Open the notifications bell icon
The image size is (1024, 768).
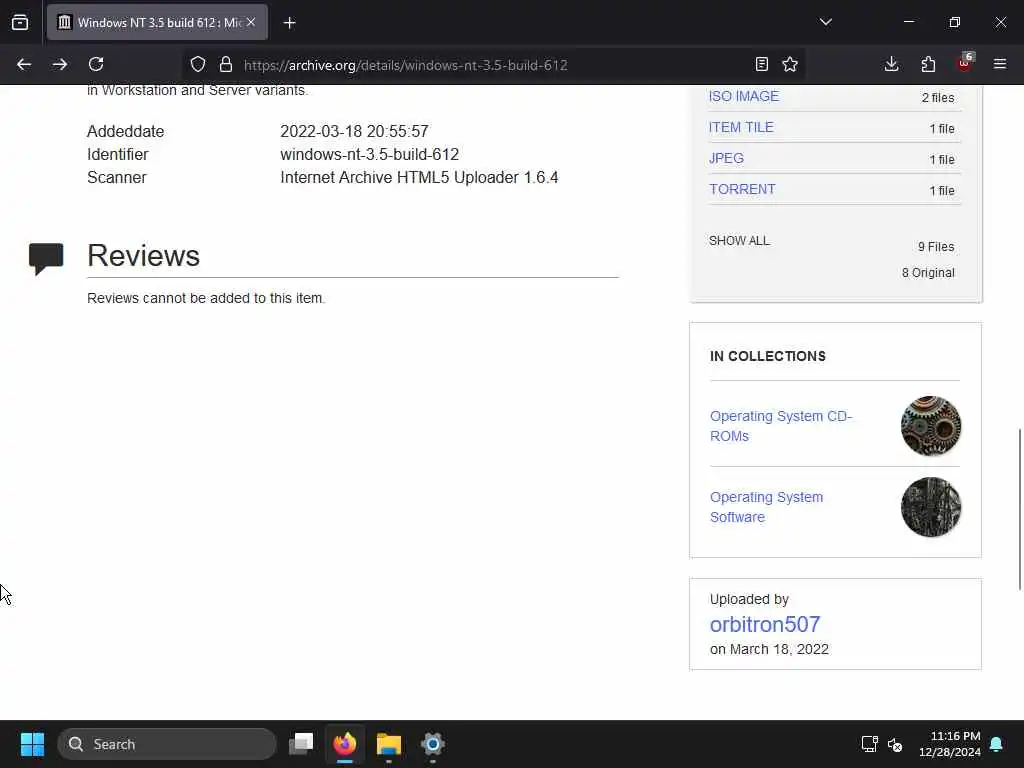tap(997, 744)
